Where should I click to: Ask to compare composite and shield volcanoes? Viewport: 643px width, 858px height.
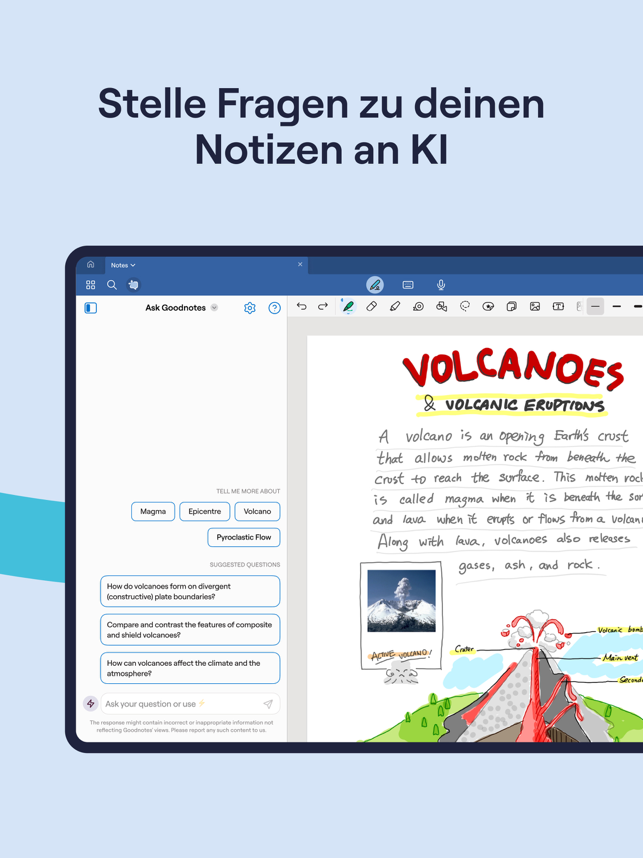coord(190,630)
